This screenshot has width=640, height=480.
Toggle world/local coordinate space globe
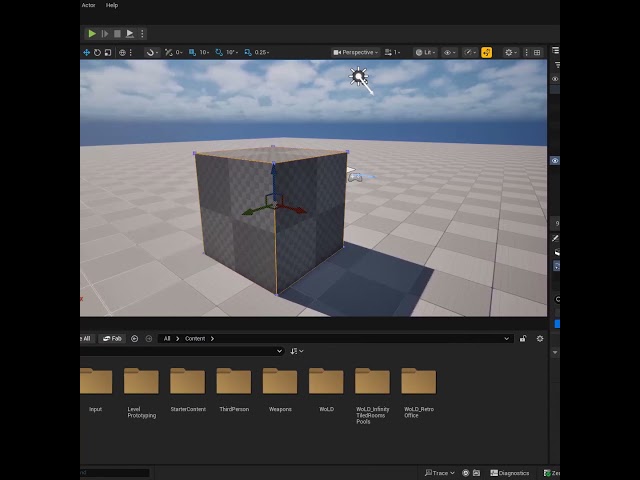click(122, 52)
